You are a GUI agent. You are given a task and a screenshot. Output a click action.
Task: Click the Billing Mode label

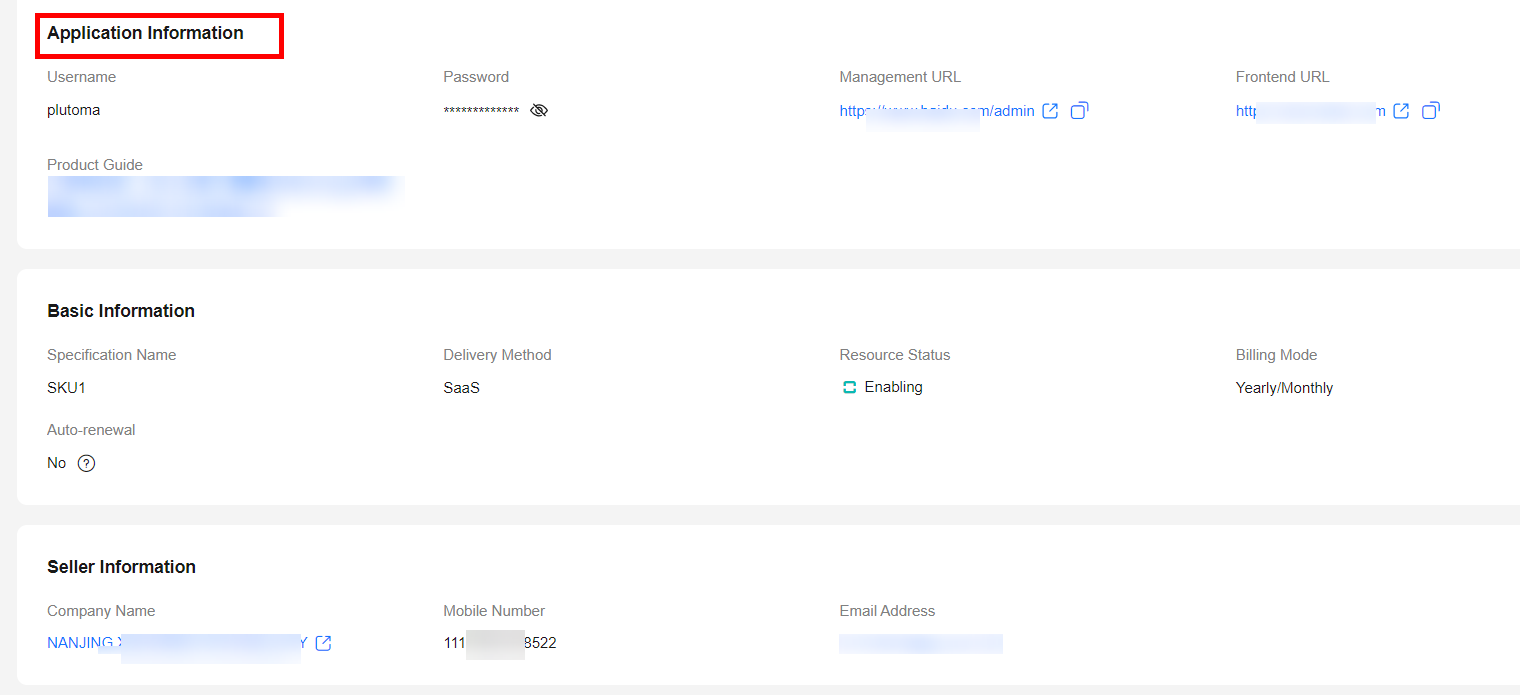point(1276,355)
